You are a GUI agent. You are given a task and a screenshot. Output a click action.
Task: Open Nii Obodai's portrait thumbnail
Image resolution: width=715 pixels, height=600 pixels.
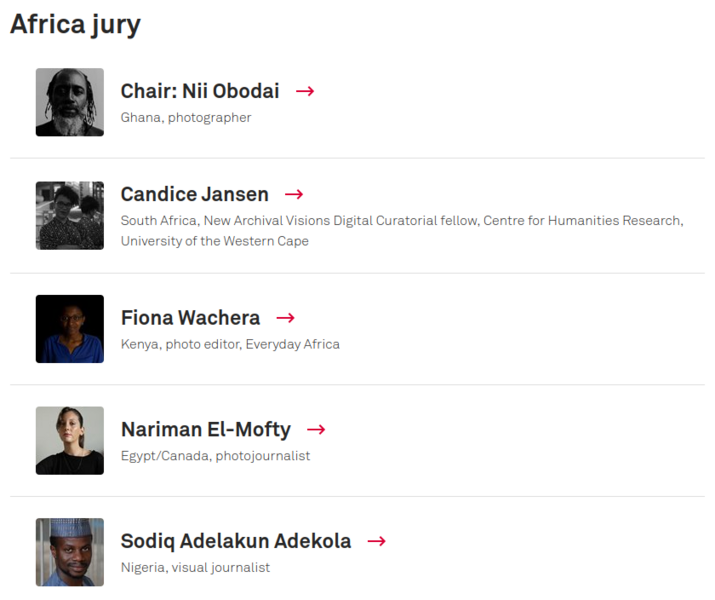coord(70,102)
